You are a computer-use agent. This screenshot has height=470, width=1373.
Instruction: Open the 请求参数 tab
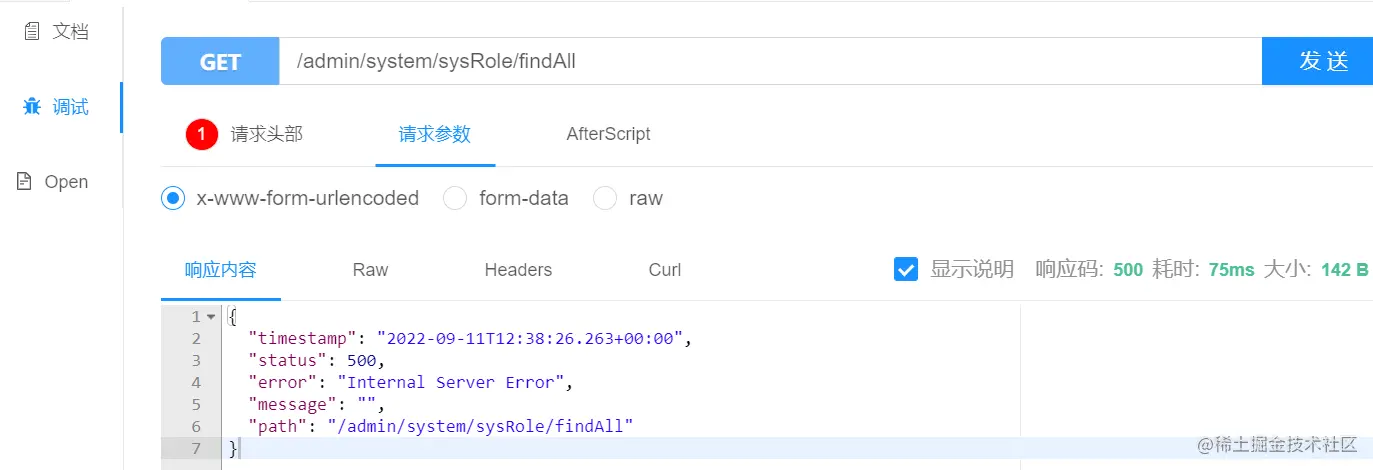coord(434,134)
